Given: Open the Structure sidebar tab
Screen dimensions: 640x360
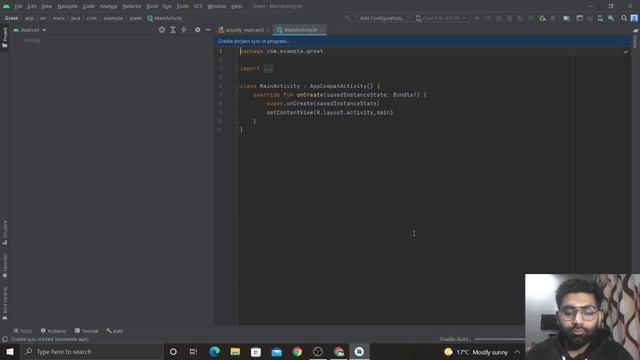Looking at the screenshot, I should click(x=5, y=233).
